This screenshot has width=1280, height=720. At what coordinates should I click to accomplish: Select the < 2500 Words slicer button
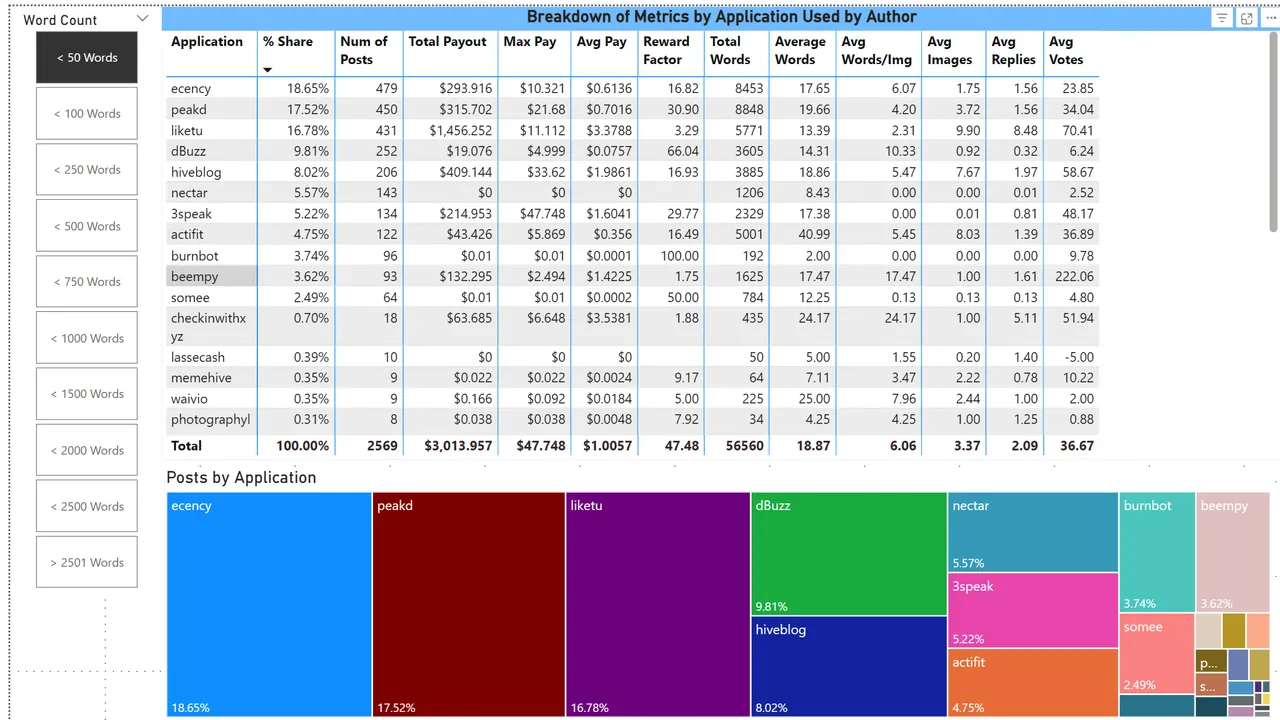pyautogui.click(x=87, y=506)
